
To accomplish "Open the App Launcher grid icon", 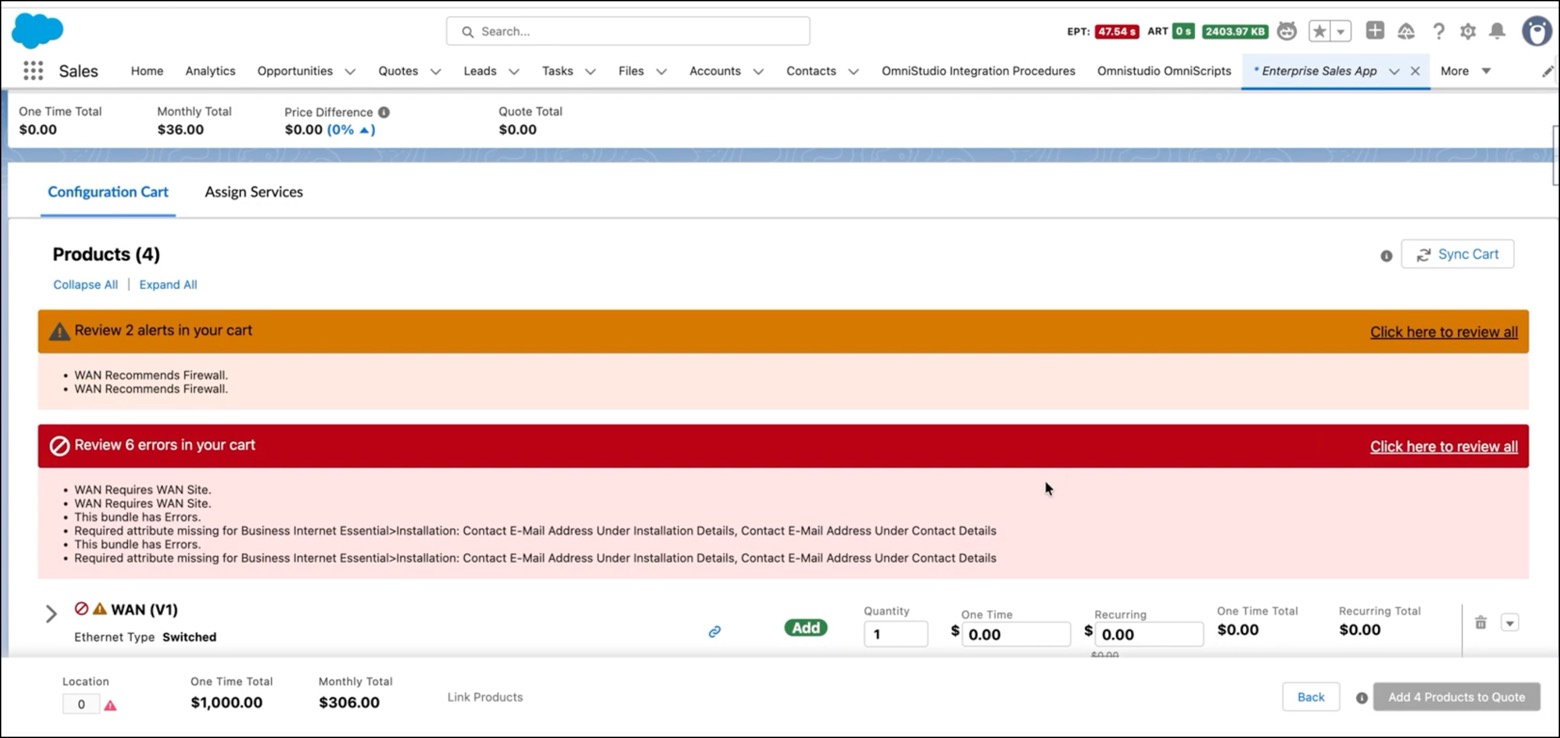I will 33,71.
